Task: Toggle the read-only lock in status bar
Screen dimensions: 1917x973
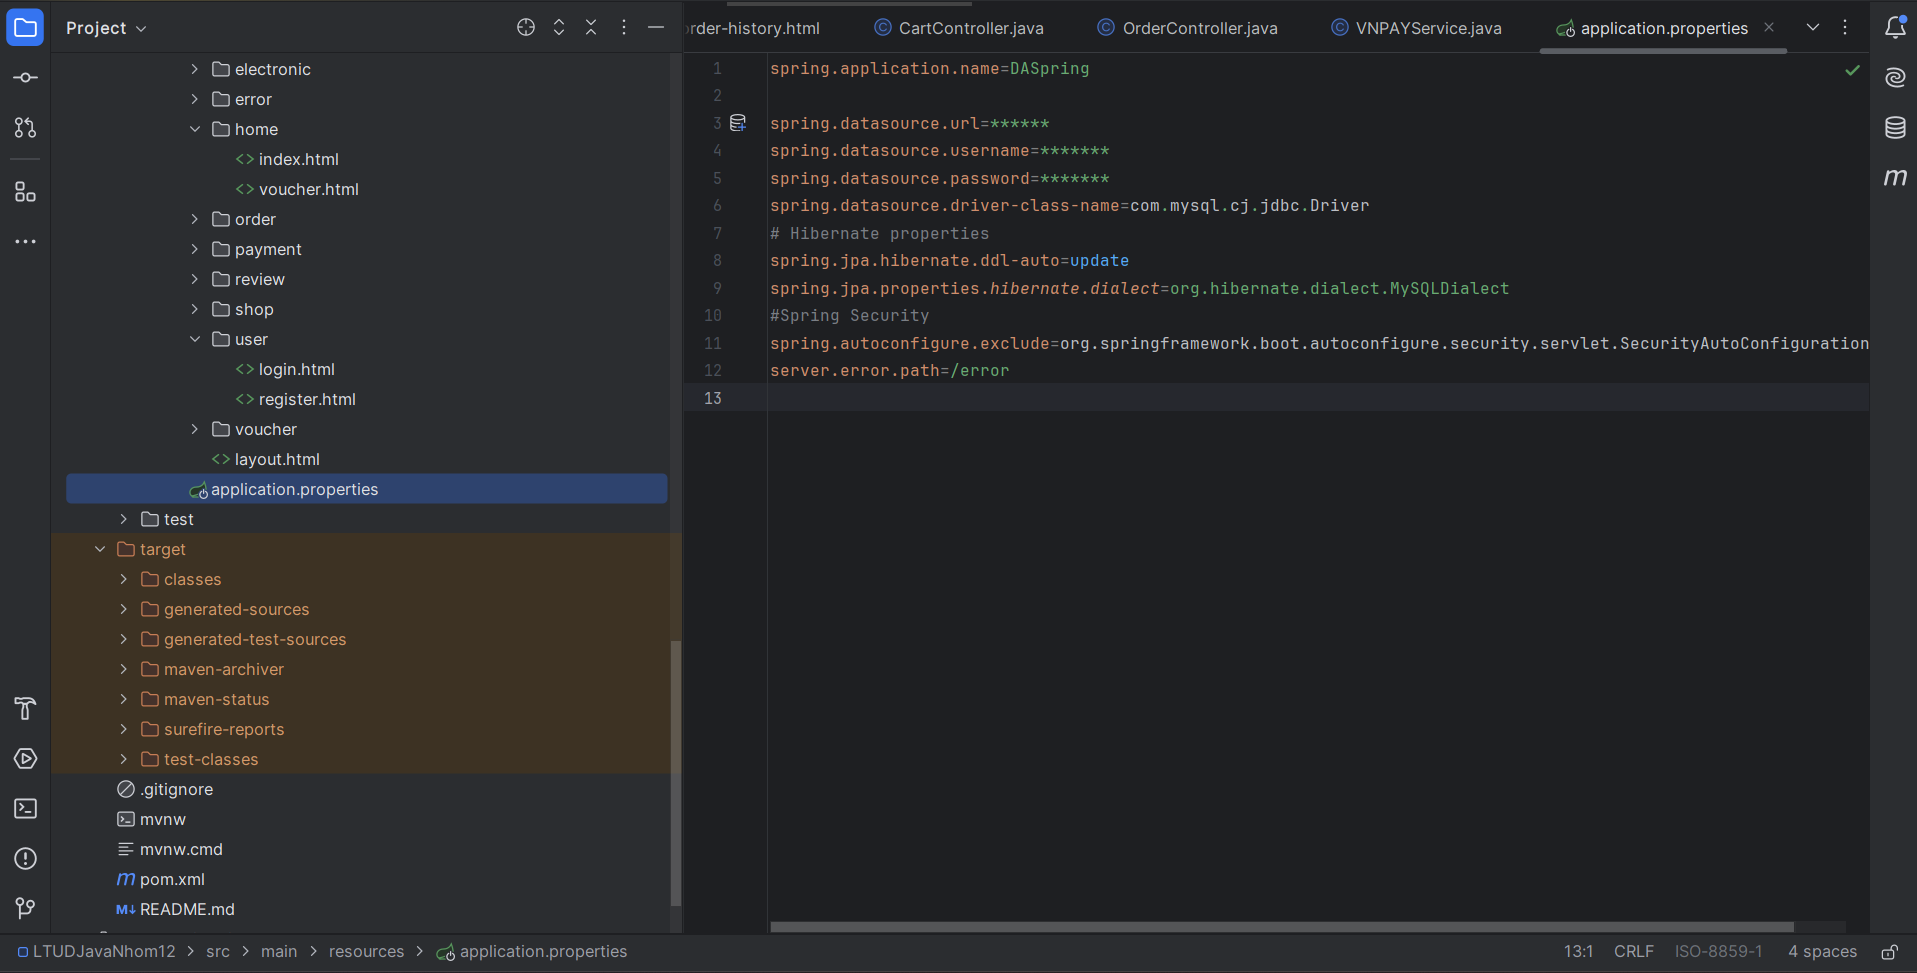Action: (1889, 952)
